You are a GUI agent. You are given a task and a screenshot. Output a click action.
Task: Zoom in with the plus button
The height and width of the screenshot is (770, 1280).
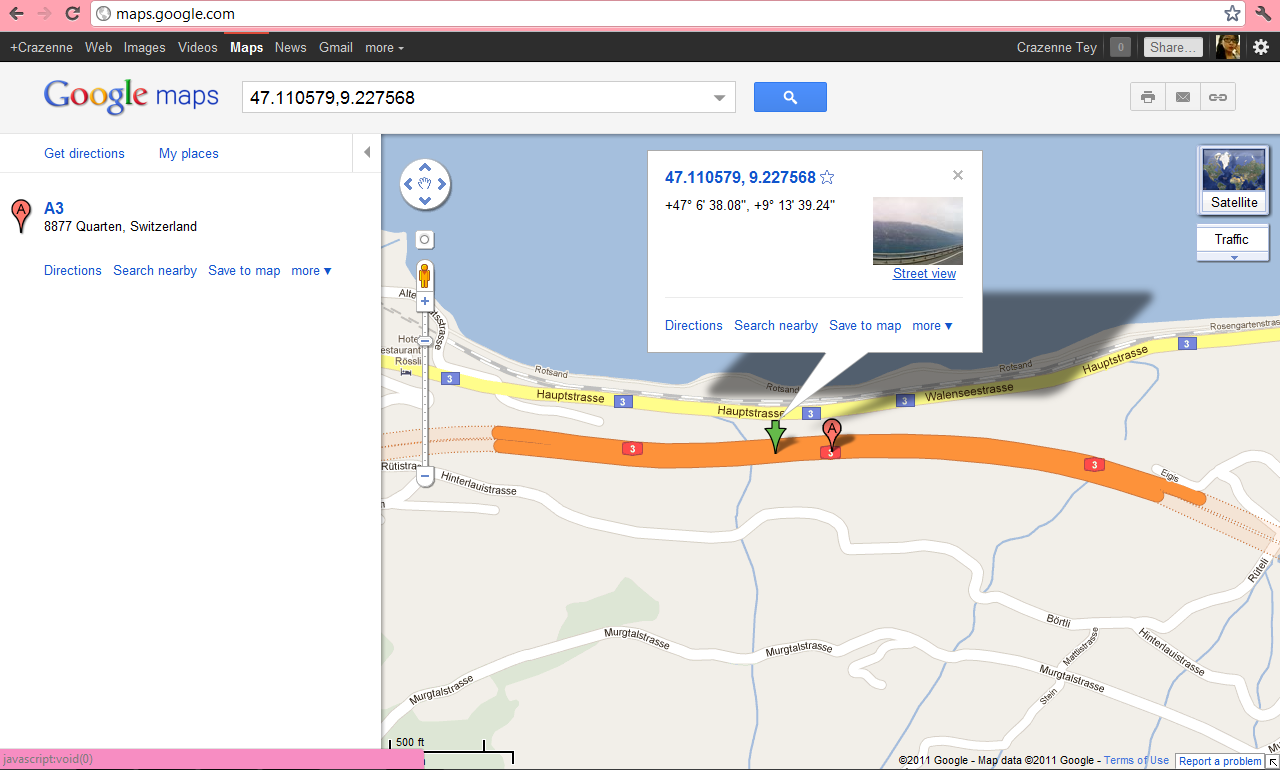pyautogui.click(x=425, y=301)
